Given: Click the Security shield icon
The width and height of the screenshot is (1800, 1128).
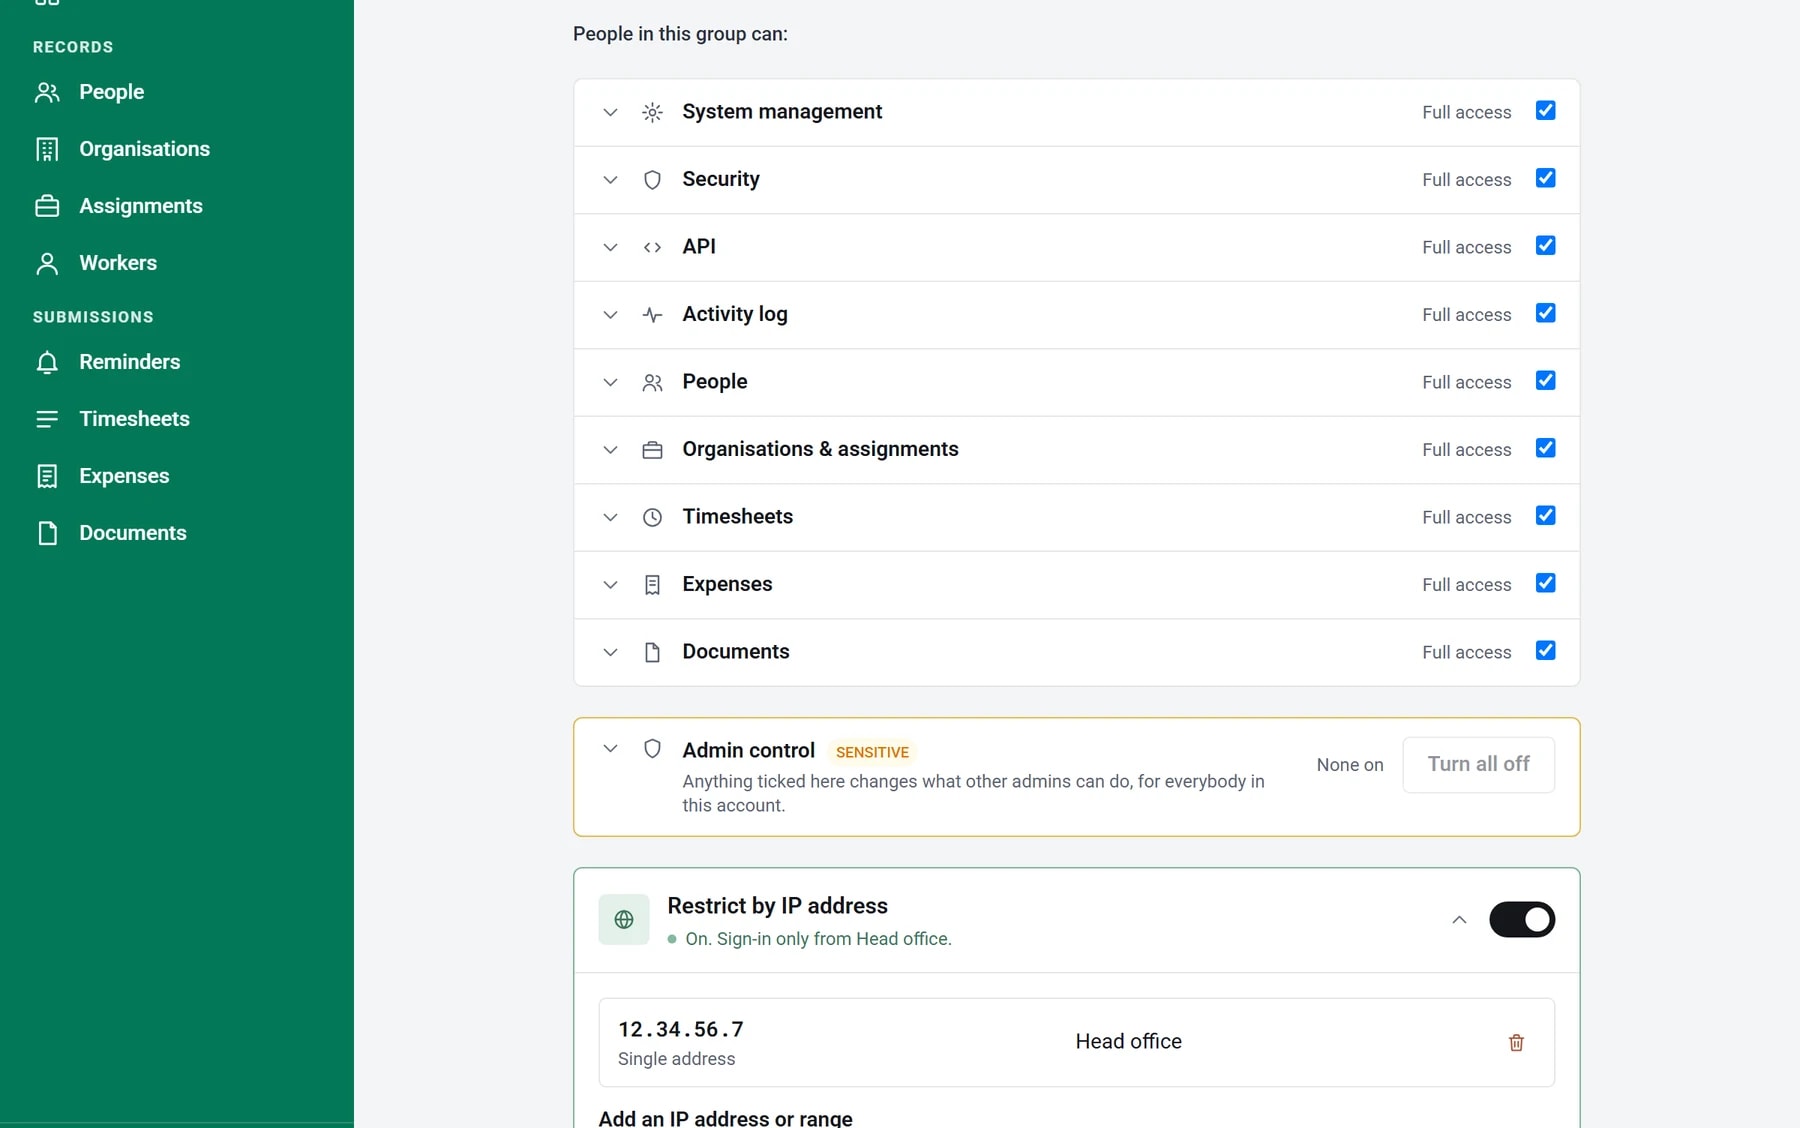Looking at the screenshot, I should tap(652, 180).
